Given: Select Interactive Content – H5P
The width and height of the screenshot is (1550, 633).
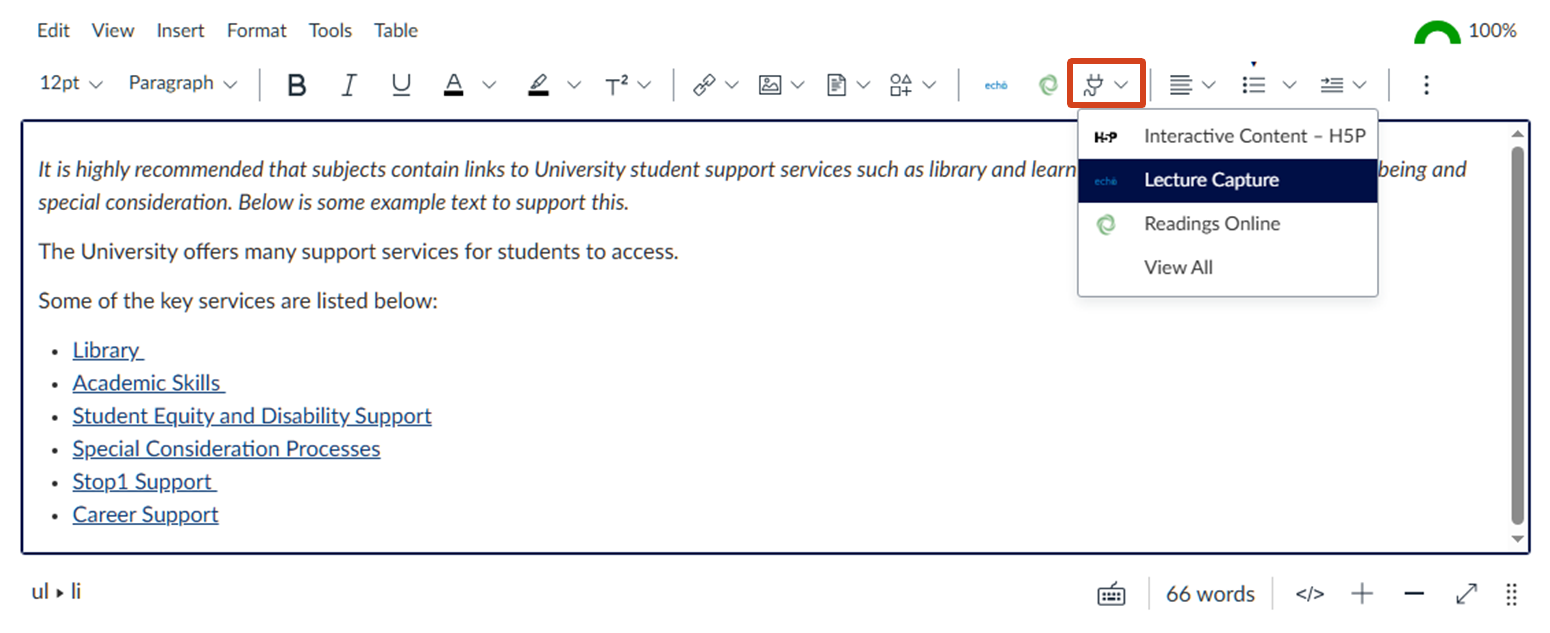Looking at the screenshot, I should 1228,136.
